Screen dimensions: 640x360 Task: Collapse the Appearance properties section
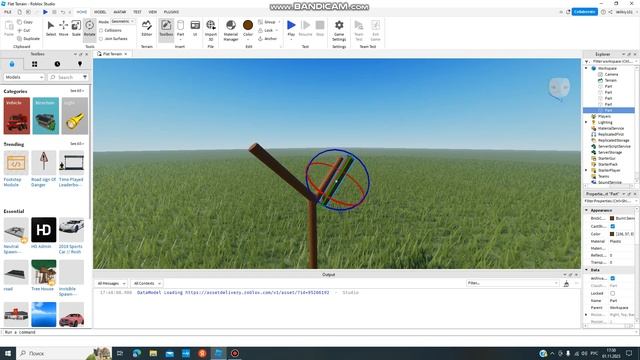click(587, 210)
